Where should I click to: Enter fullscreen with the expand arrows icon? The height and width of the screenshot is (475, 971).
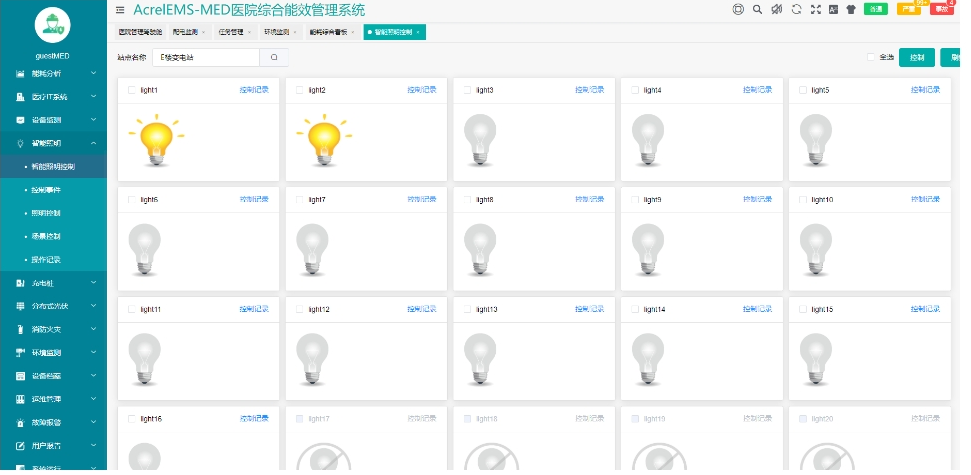pyautogui.click(x=816, y=9)
